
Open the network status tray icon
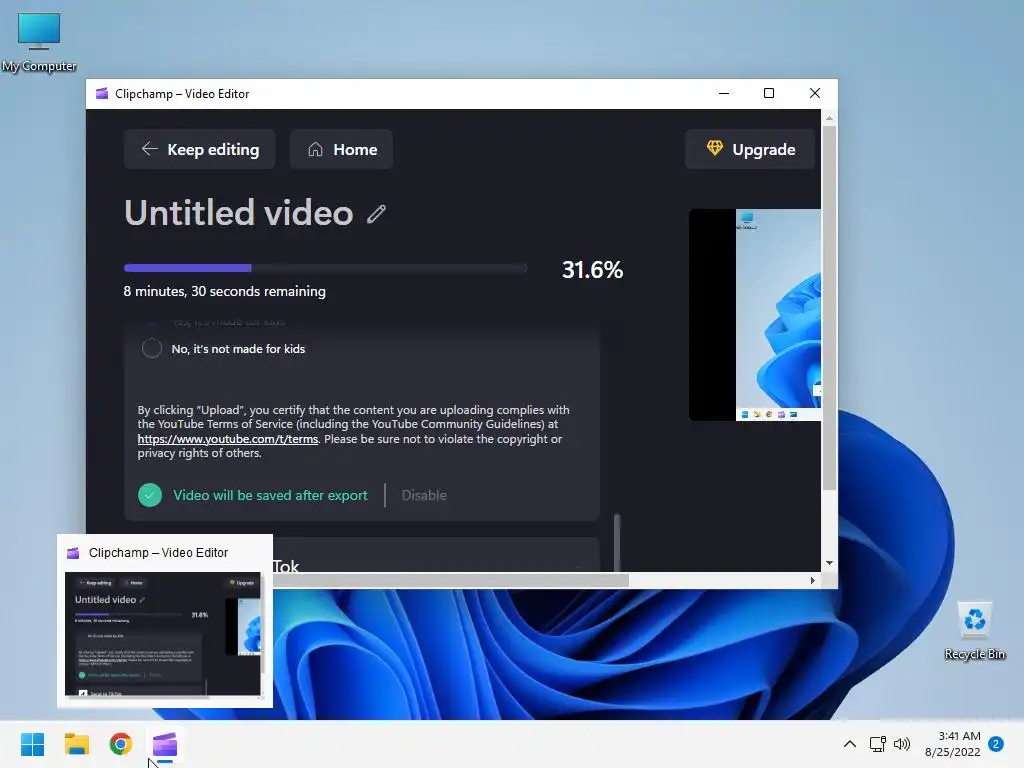click(877, 744)
